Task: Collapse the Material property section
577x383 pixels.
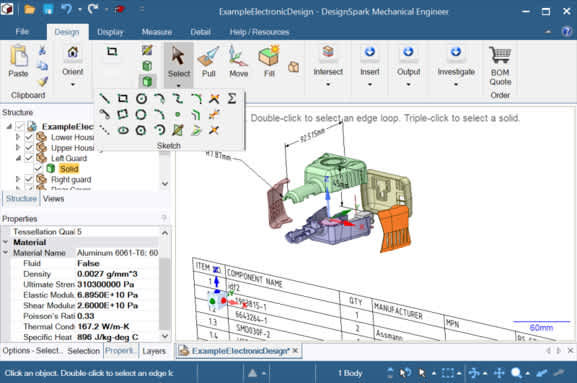Action: click(6, 242)
